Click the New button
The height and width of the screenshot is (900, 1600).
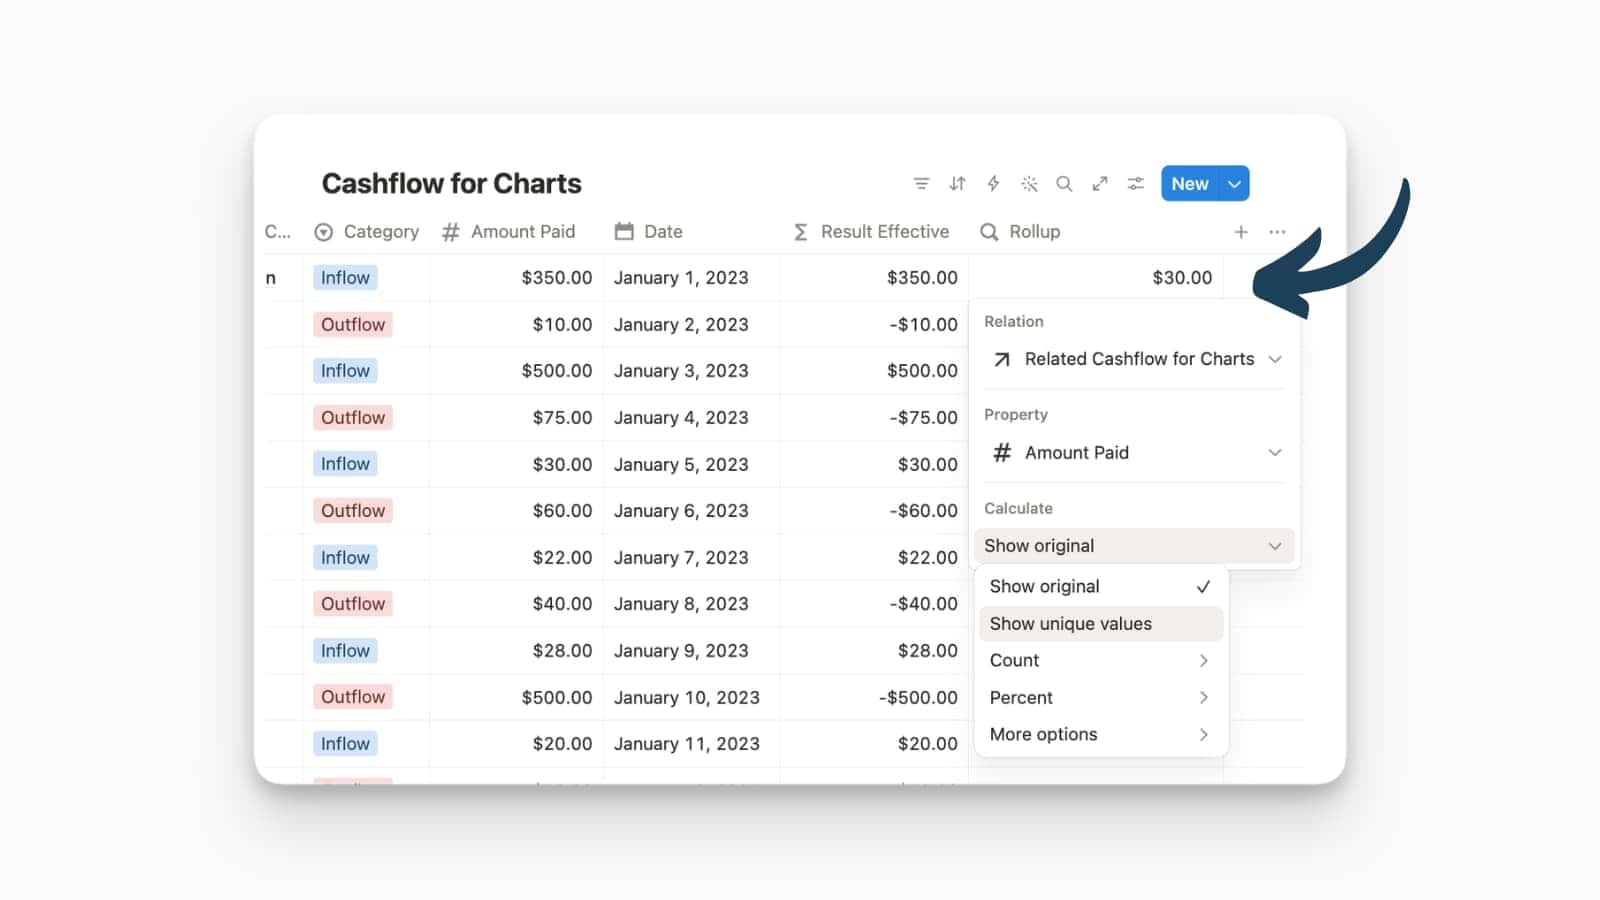tap(1190, 184)
